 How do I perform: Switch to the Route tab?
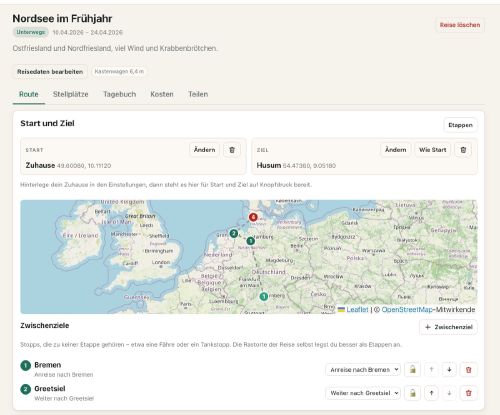click(x=29, y=94)
